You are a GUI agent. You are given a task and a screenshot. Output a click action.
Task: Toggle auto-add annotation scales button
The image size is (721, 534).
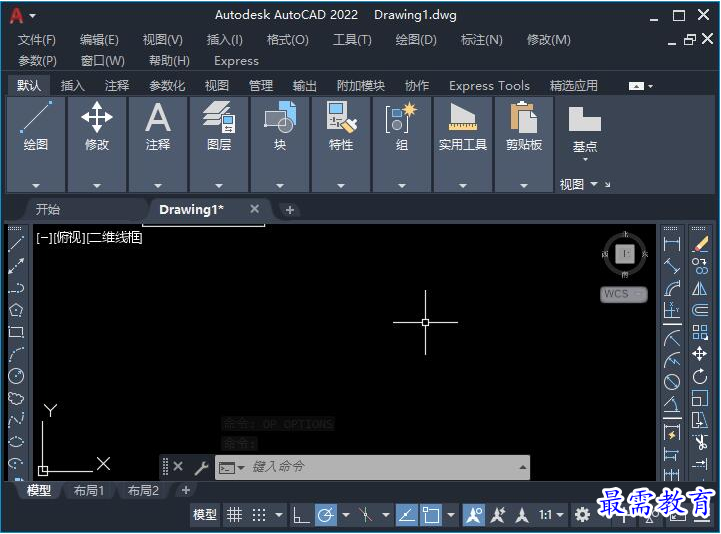[498, 515]
